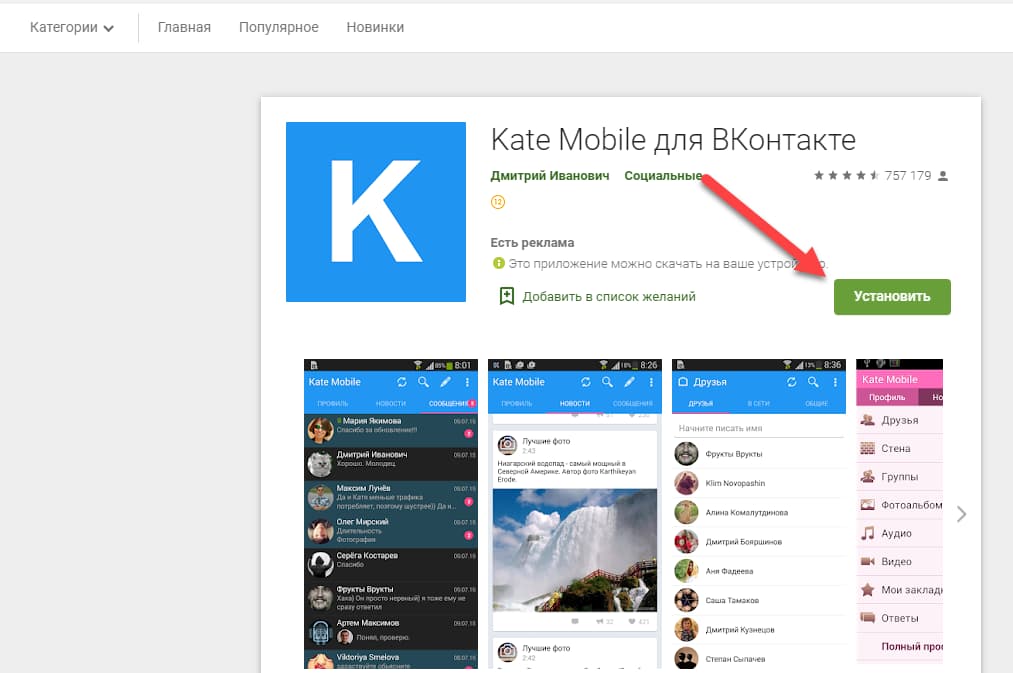
Task: Click the Kate Mobile blue K app icon
Action: pyautogui.click(x=376, y=212)
